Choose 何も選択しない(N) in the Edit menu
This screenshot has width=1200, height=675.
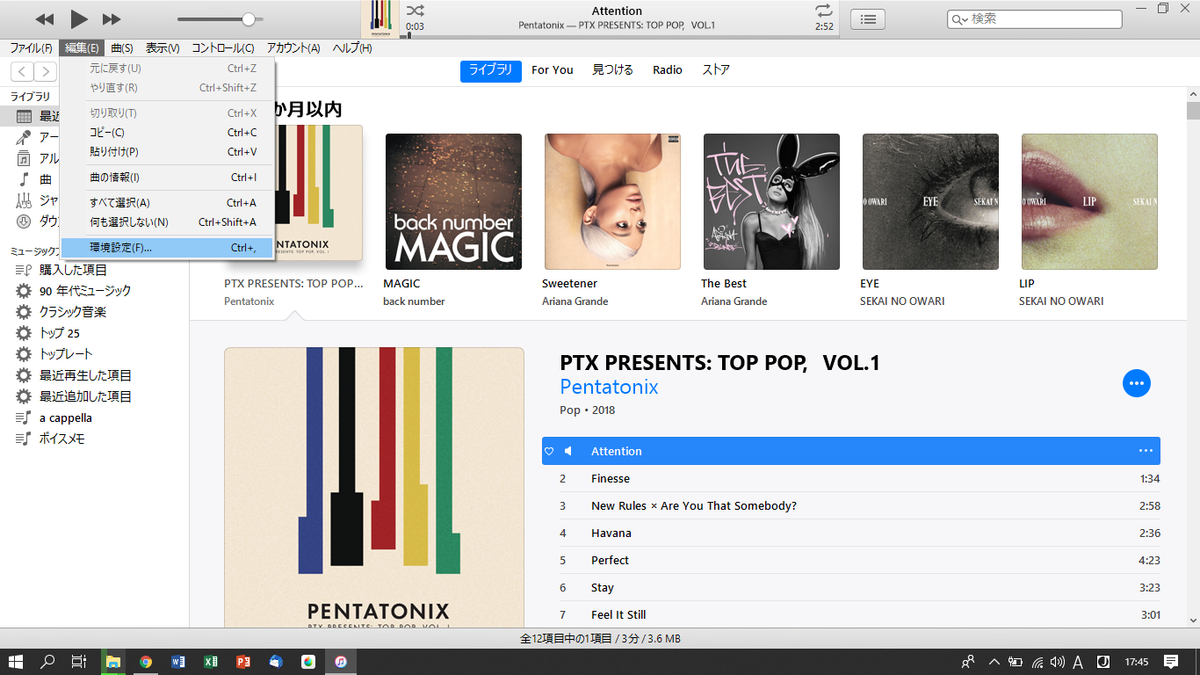(x=167, y=222)
